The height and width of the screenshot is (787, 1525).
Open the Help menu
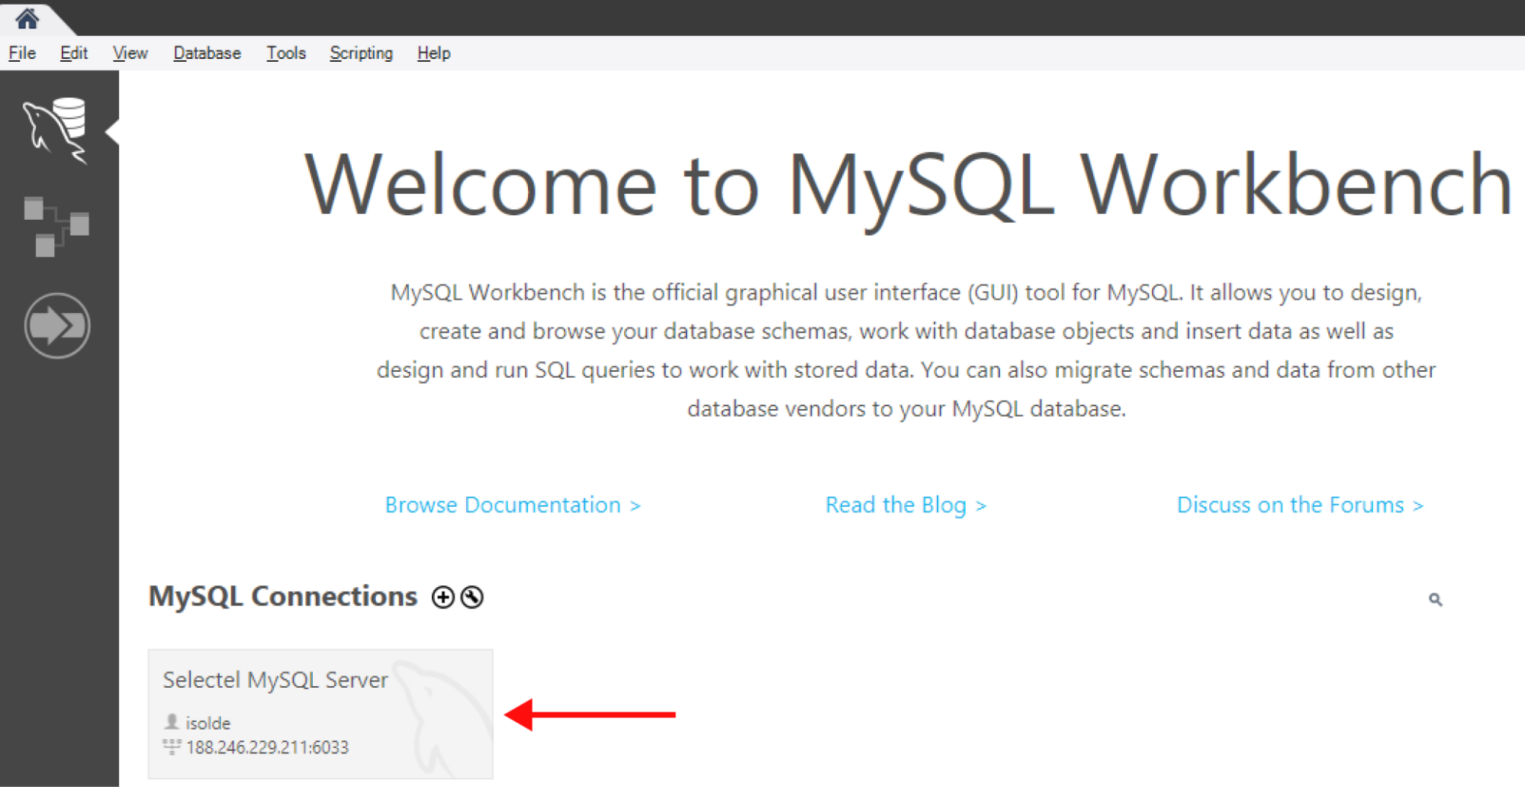tap(434, 53)
